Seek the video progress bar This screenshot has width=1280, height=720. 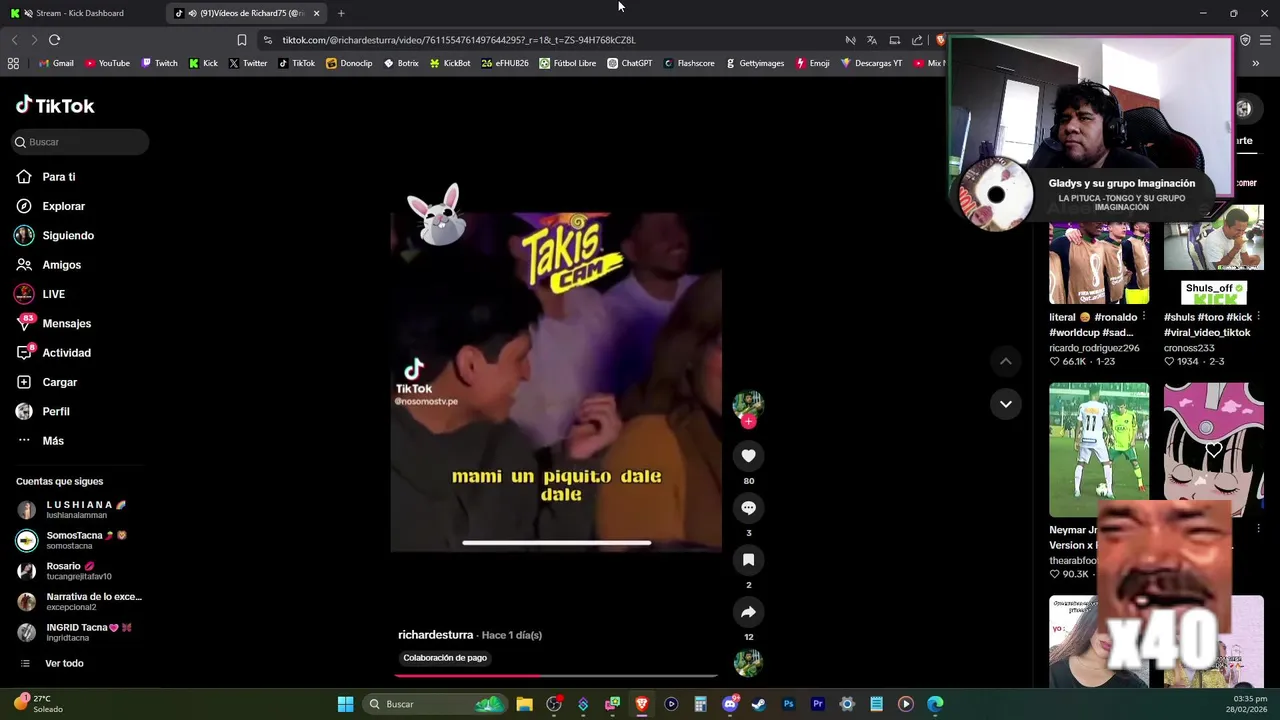[556, 675]
